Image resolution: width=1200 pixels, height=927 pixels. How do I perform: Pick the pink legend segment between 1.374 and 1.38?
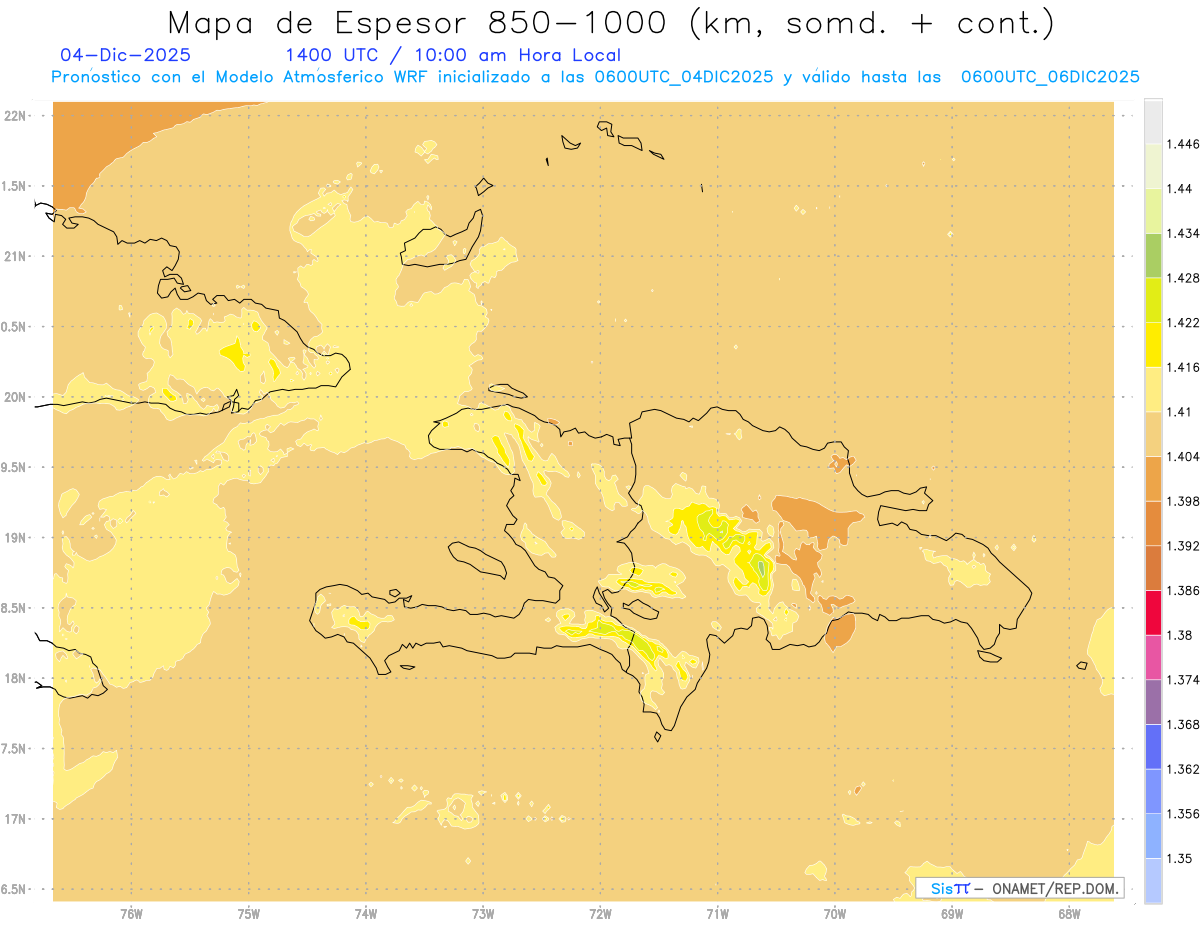(x=1153, y=657)
